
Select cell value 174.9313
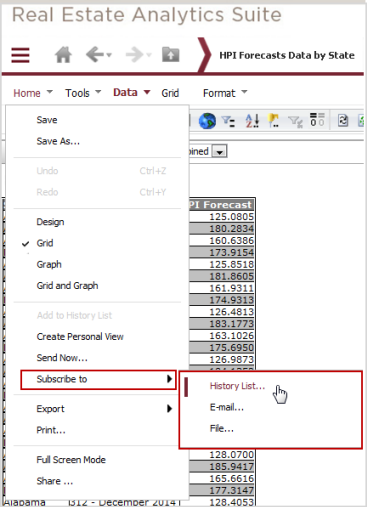pos(231,300)
